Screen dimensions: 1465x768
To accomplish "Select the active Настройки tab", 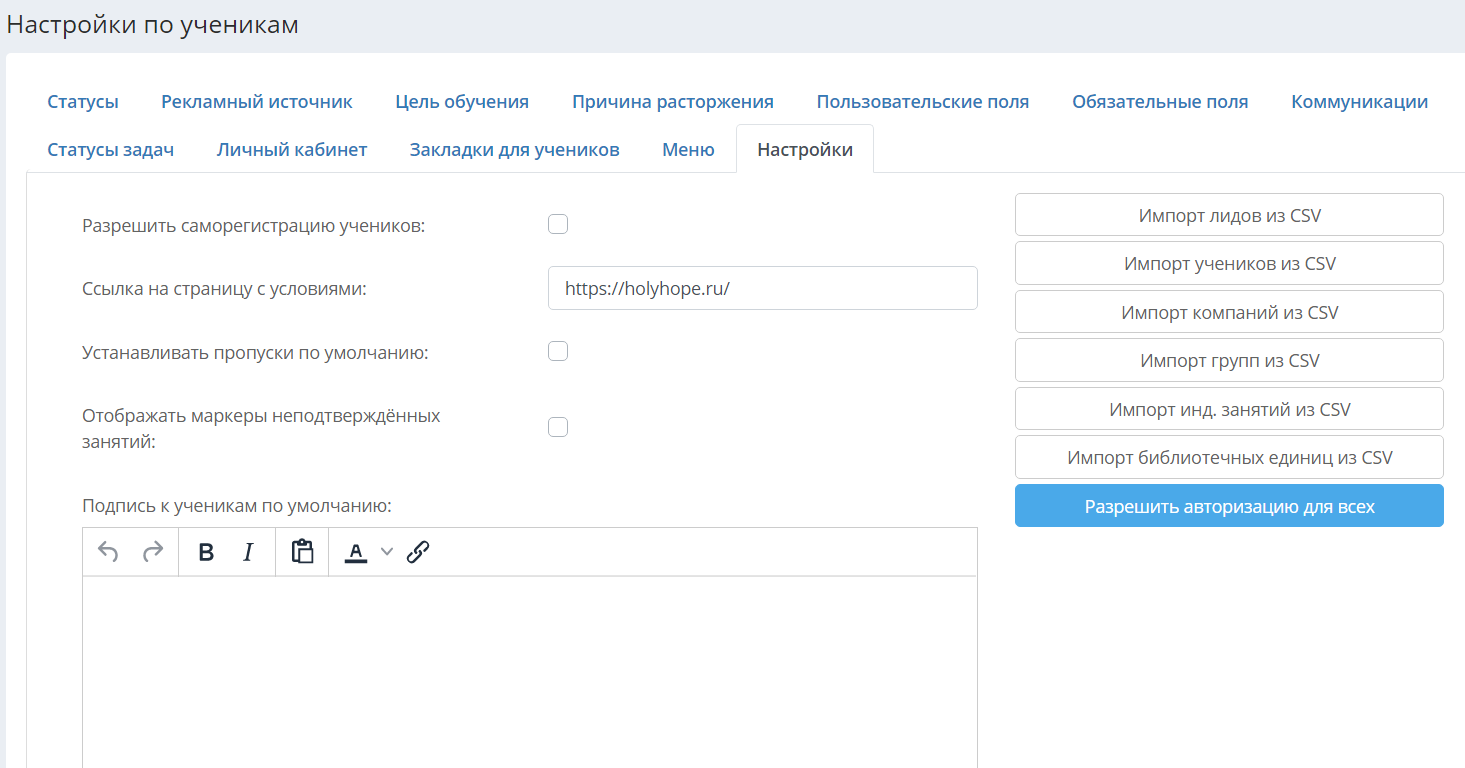I will tap(805, 150).
